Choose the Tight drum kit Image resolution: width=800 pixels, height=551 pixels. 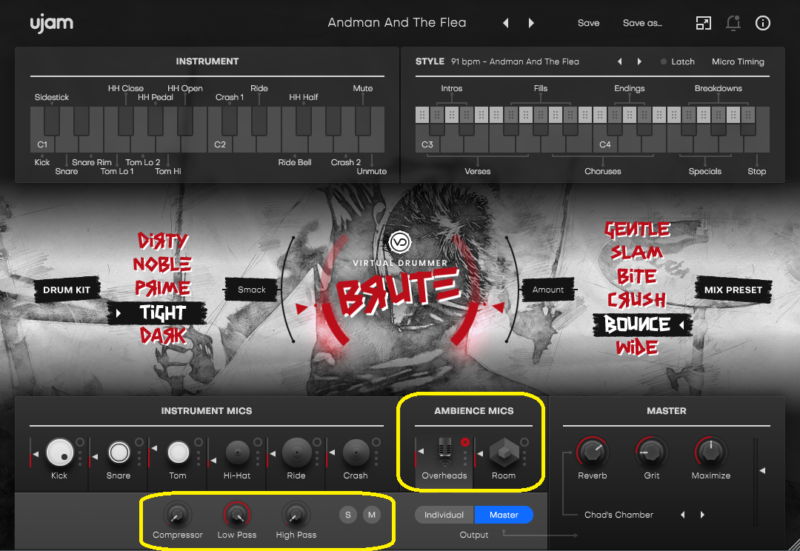[x=163, y=313]
